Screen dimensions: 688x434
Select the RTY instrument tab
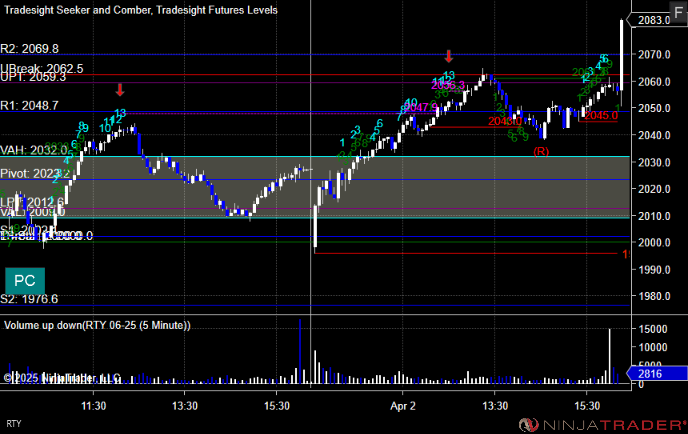point(14,423)
